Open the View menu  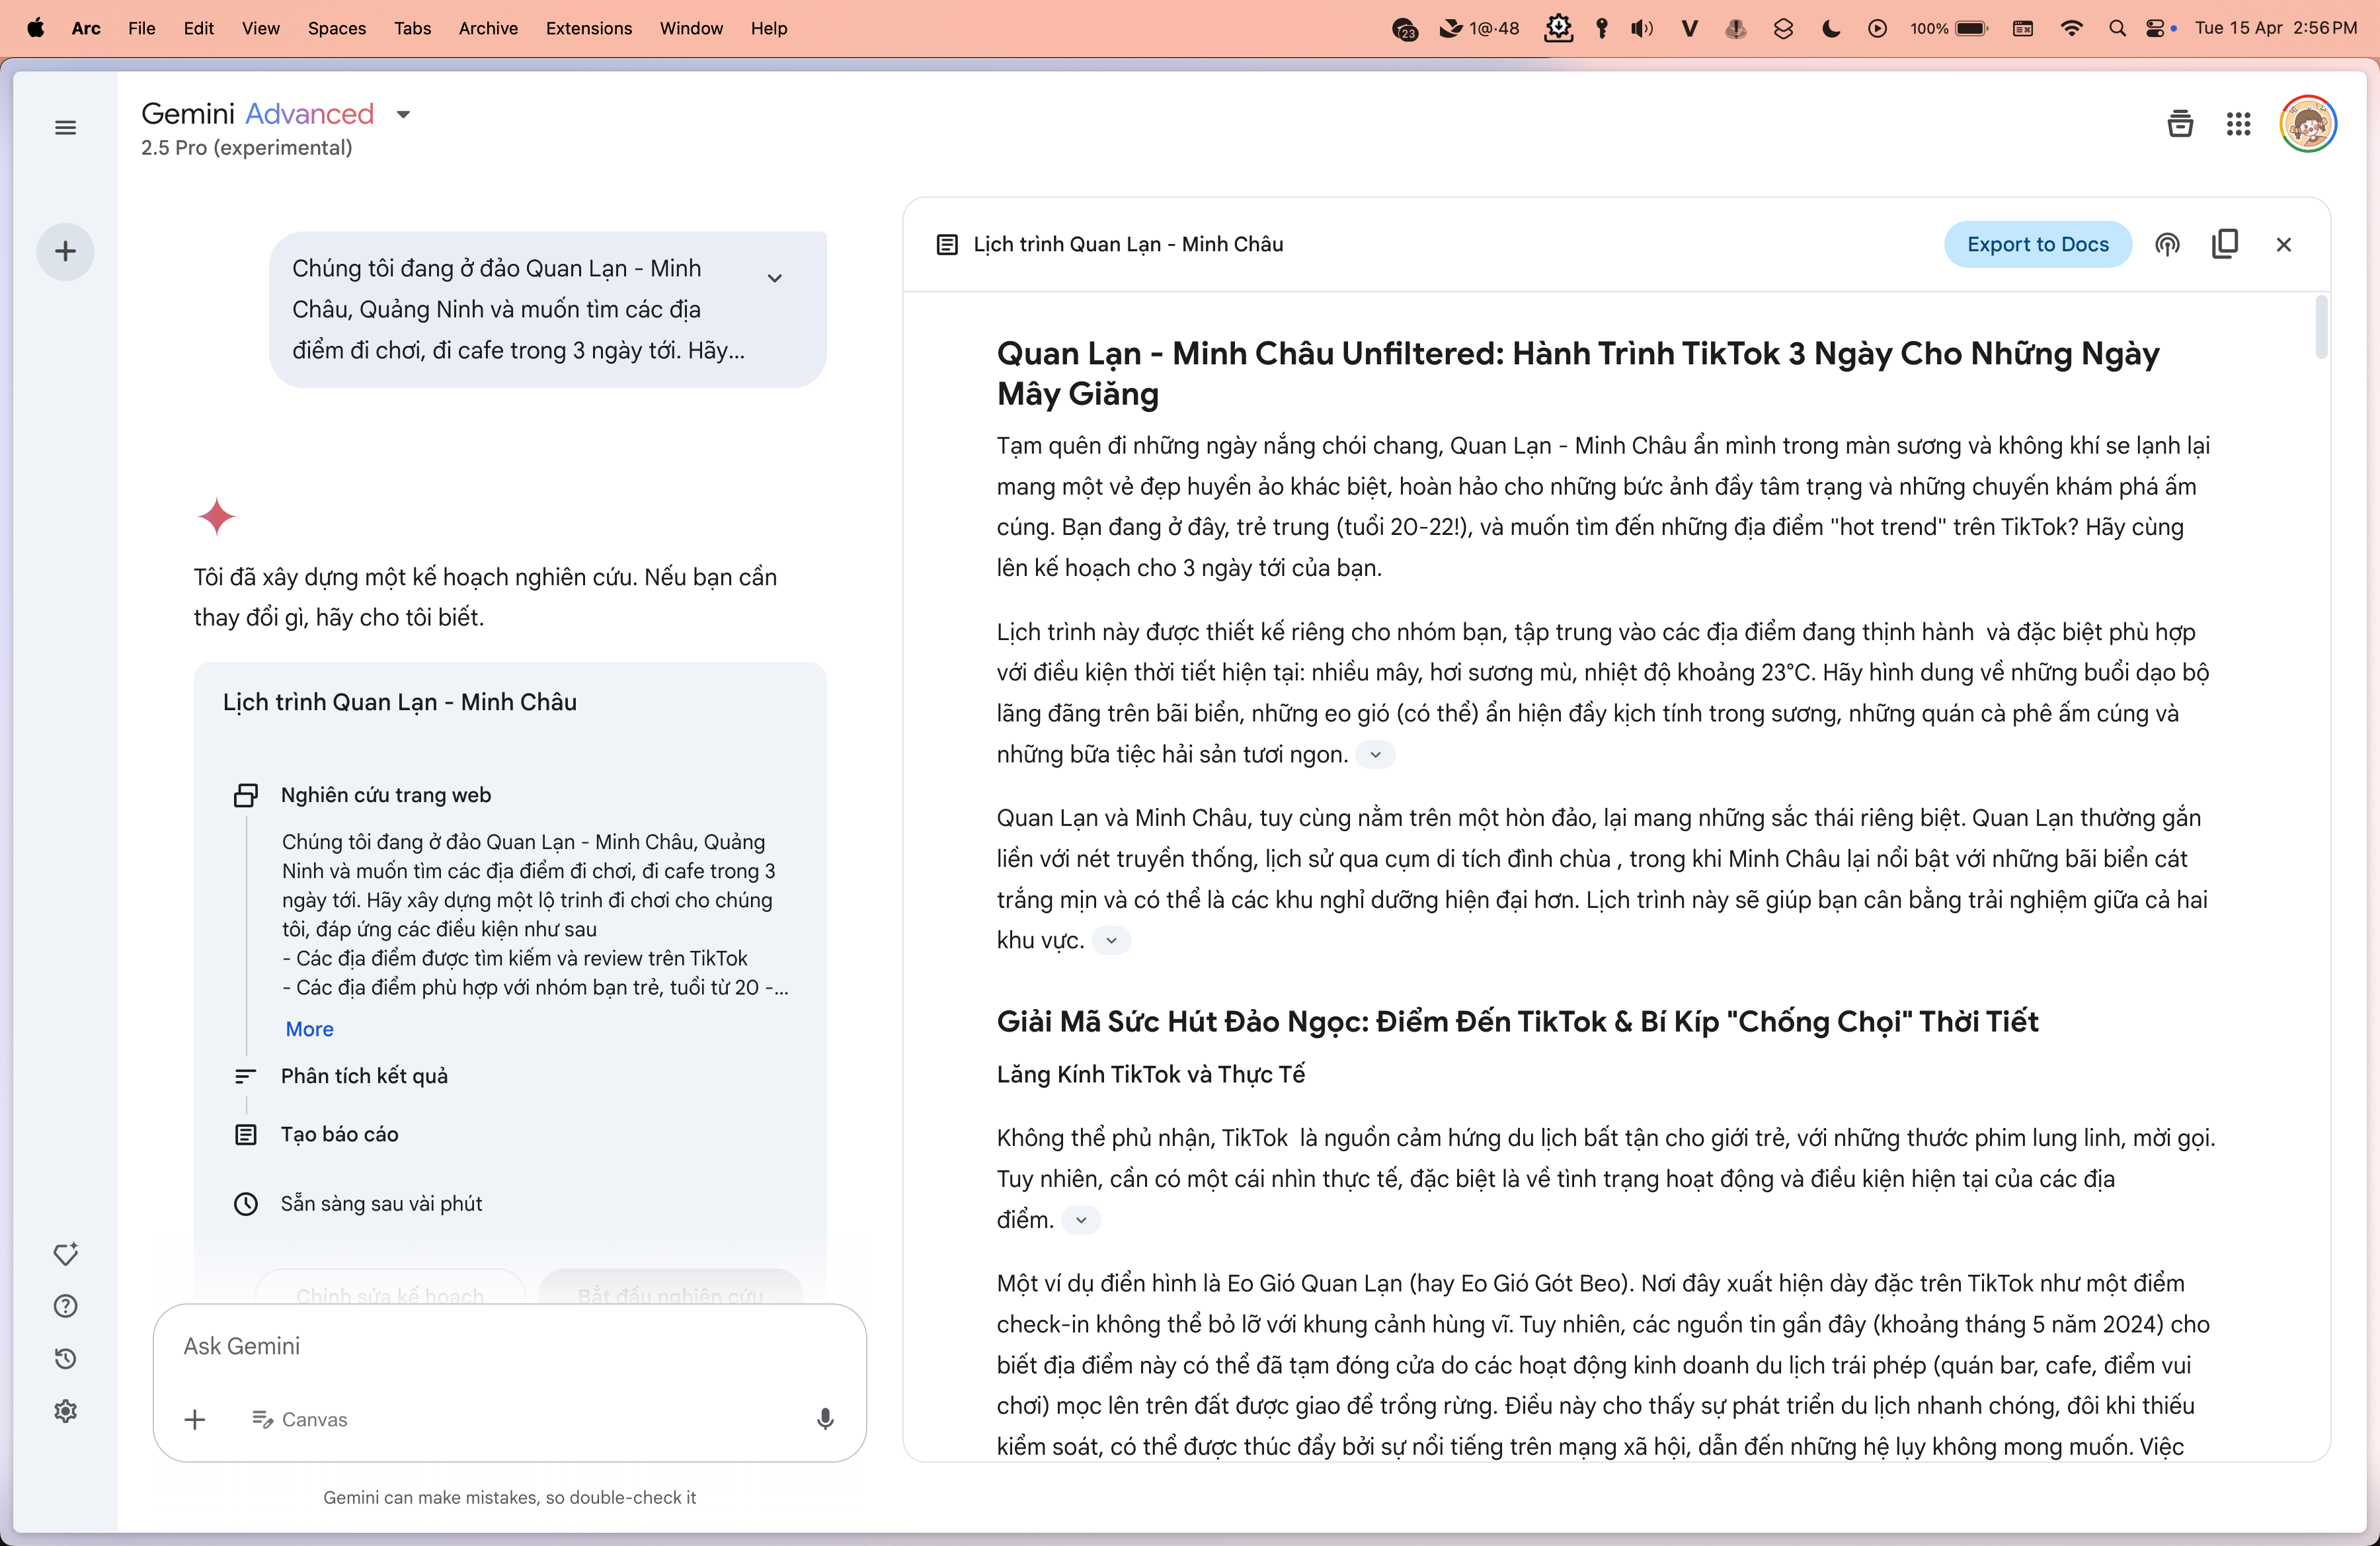point(260,28)
